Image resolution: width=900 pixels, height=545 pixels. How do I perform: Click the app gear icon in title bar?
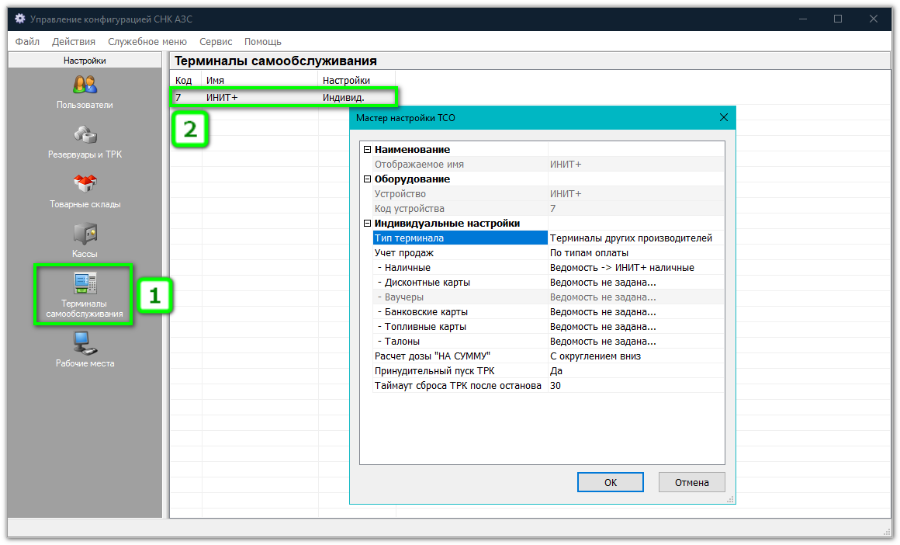click(19, 19)
